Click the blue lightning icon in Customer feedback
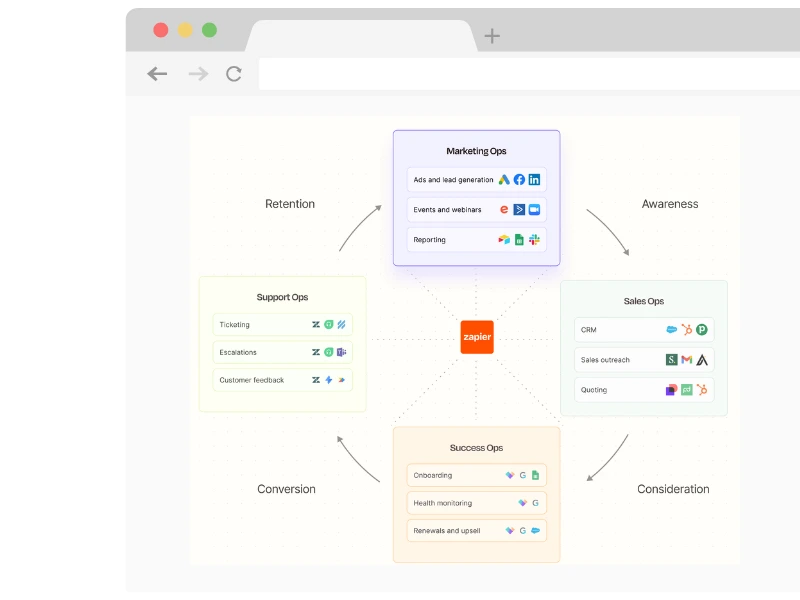Viewport: 800px width, 600px height. tap(329, 380)
